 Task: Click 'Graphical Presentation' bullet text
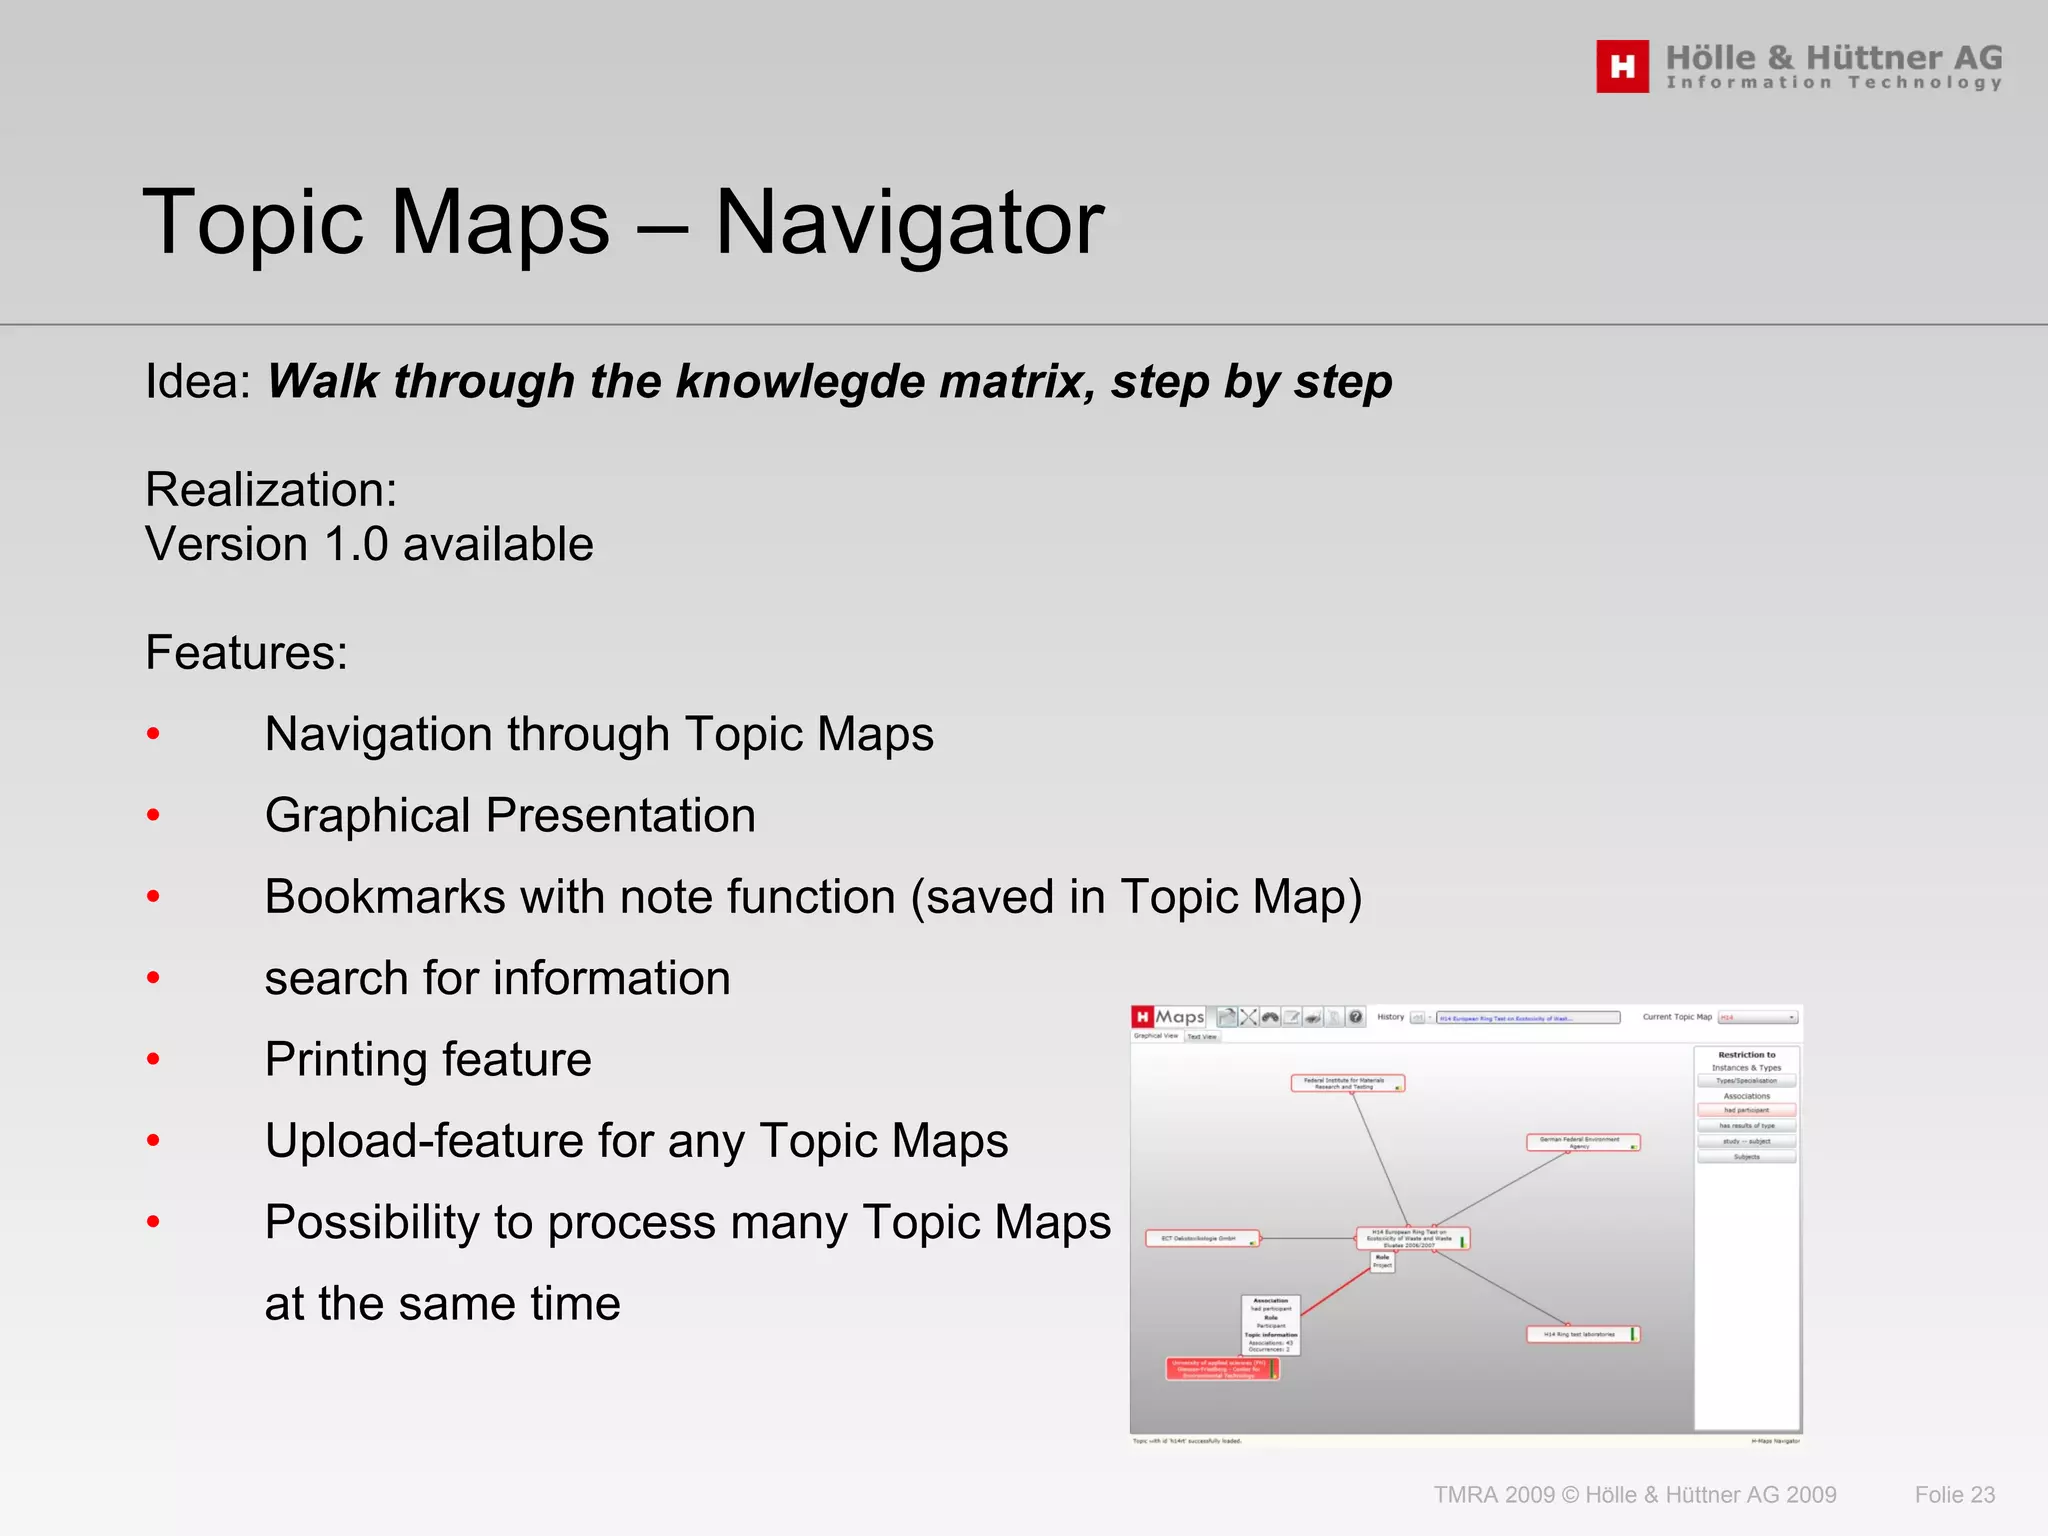coord(510,815)
